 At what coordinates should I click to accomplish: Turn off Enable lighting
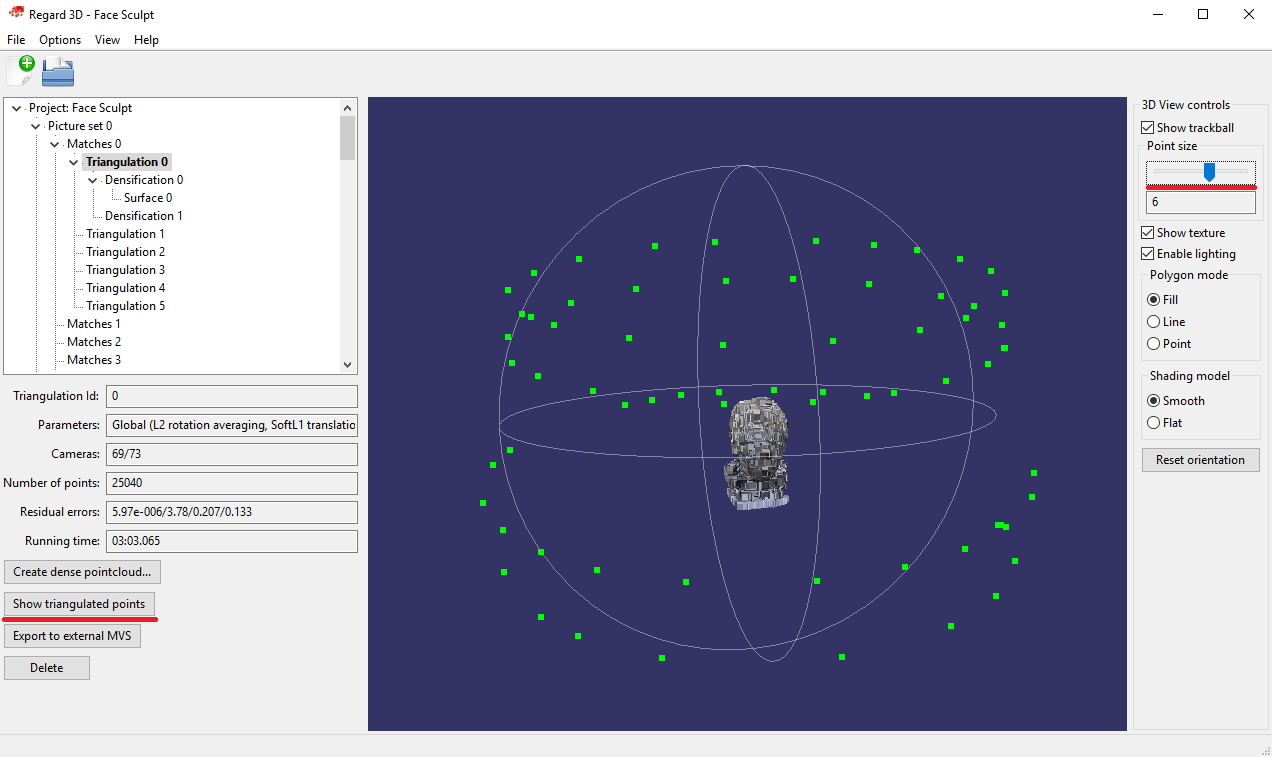(x=1148, y=253)
